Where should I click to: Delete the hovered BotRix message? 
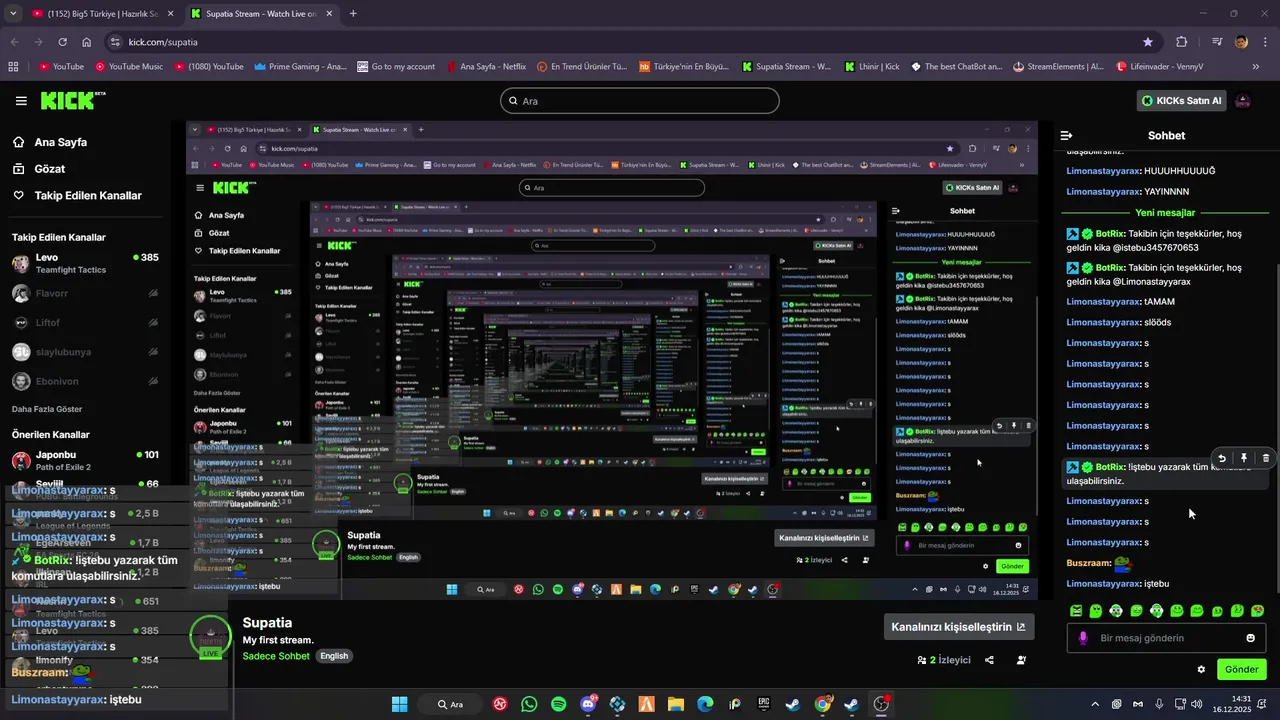tap(1266, 458)
